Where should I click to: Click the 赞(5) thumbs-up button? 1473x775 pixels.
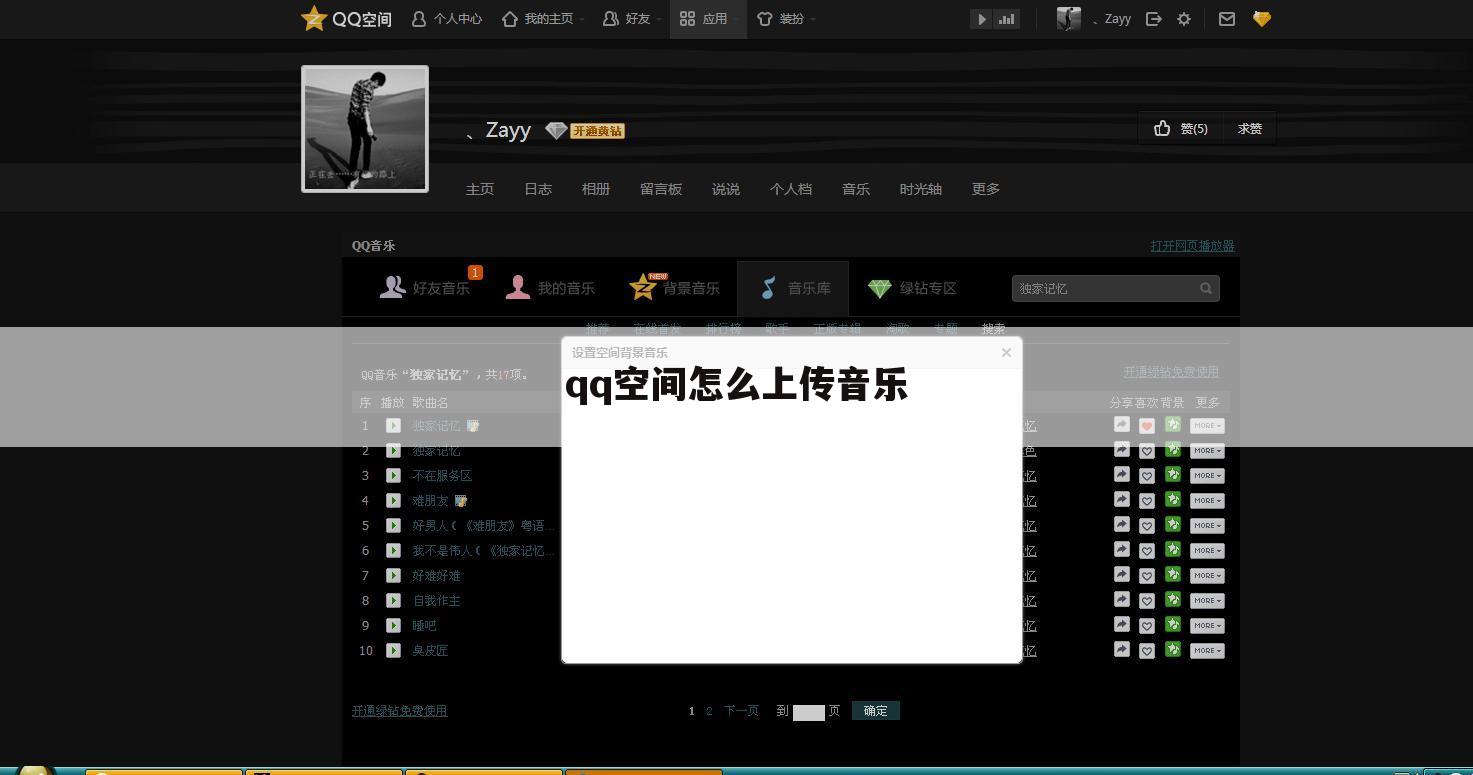pos(1181,128)
